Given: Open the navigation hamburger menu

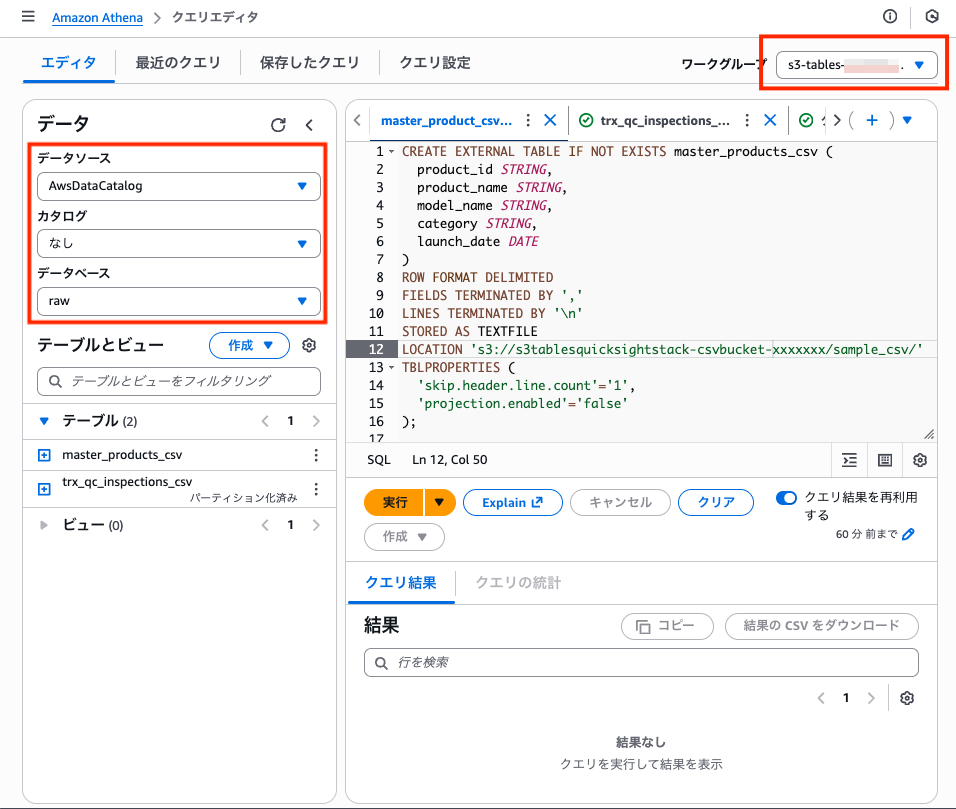Looking at the screenshot, I should coord(27,17).
